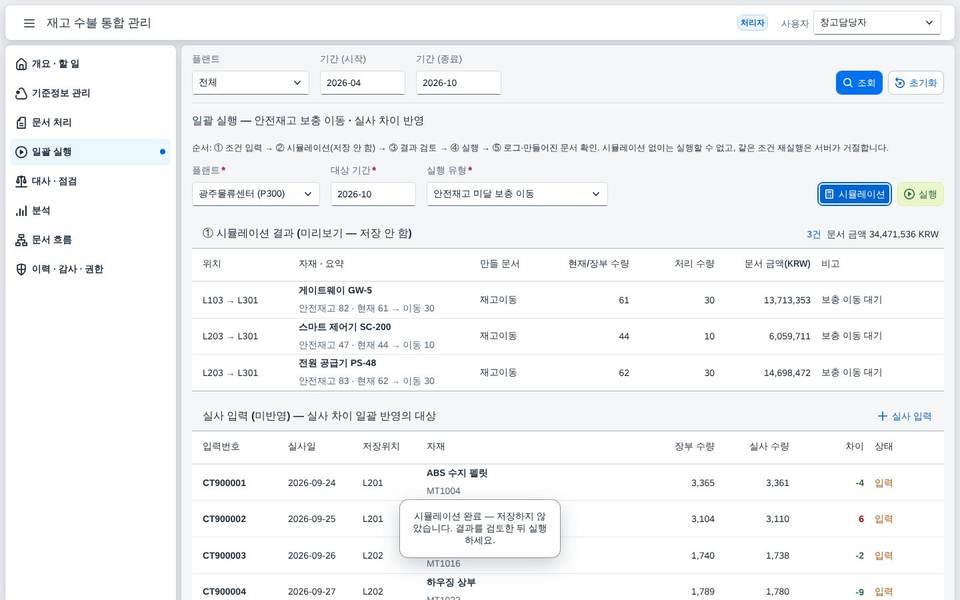Click the 문서 흐름 hierarchy icon
The height and width of the screenshot is (600, 960).
tap(21, 240)
